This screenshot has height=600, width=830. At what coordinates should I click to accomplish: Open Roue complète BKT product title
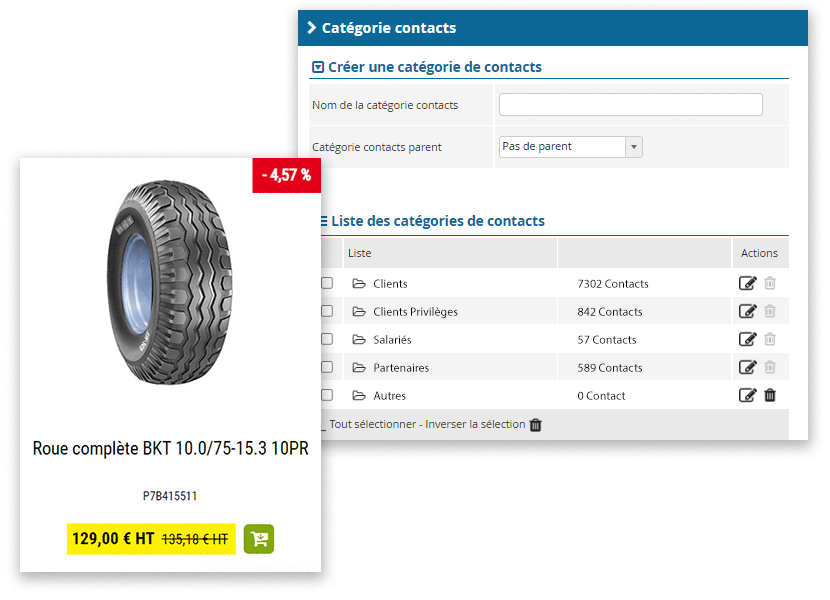(170, 449)
